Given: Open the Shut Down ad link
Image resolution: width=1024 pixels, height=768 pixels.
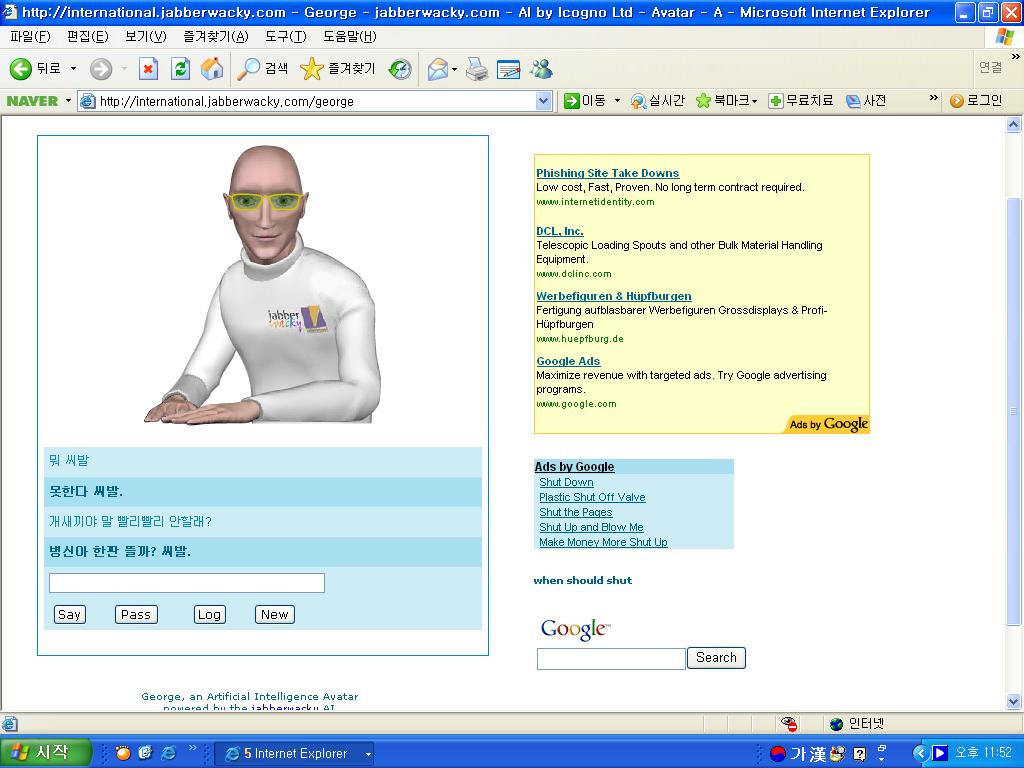Looking at the screenshot, I should point(566,483).
